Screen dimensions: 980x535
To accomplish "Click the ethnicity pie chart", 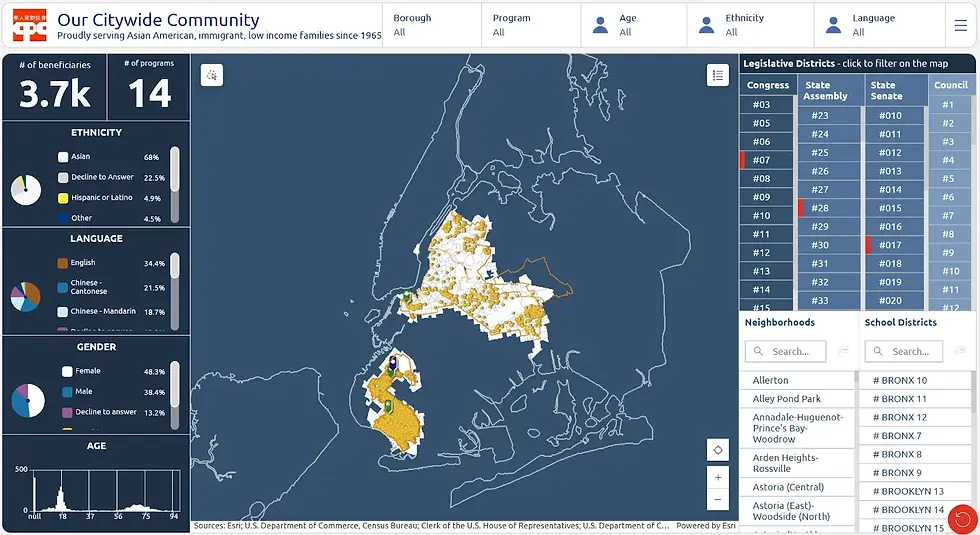I will pyautogui.click(x=26, y=190).
